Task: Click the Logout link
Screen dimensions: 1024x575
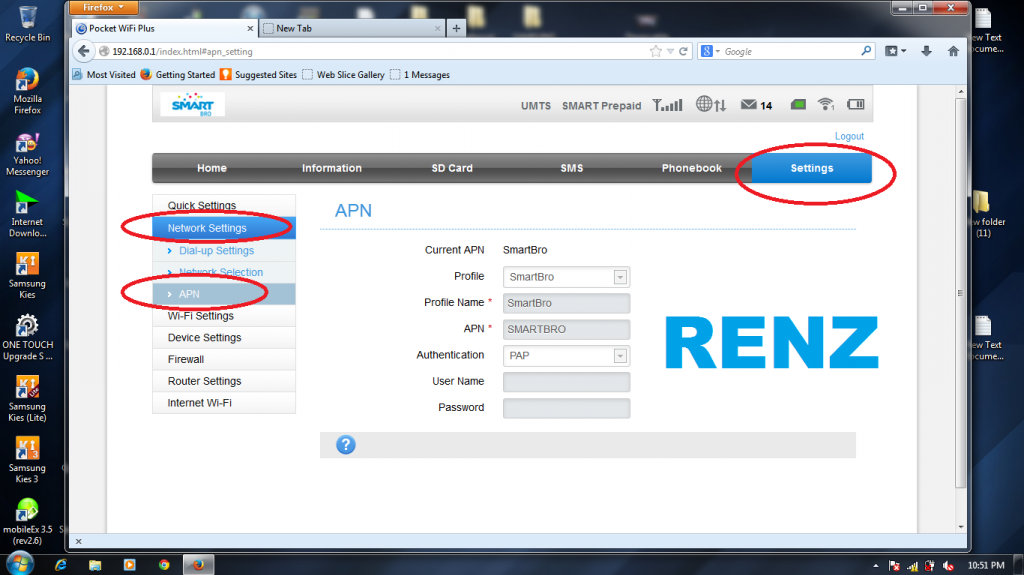Action: coord(849,136)
